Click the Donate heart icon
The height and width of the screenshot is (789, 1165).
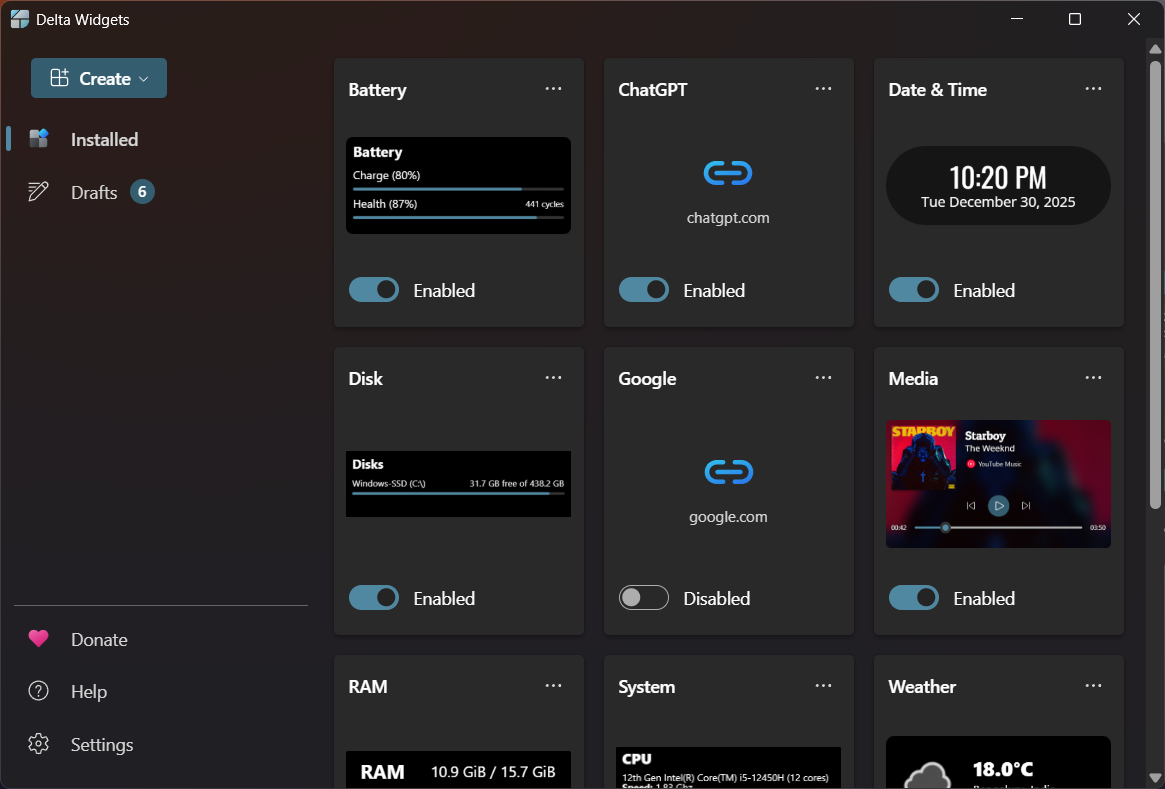click(x=39, y=639)
